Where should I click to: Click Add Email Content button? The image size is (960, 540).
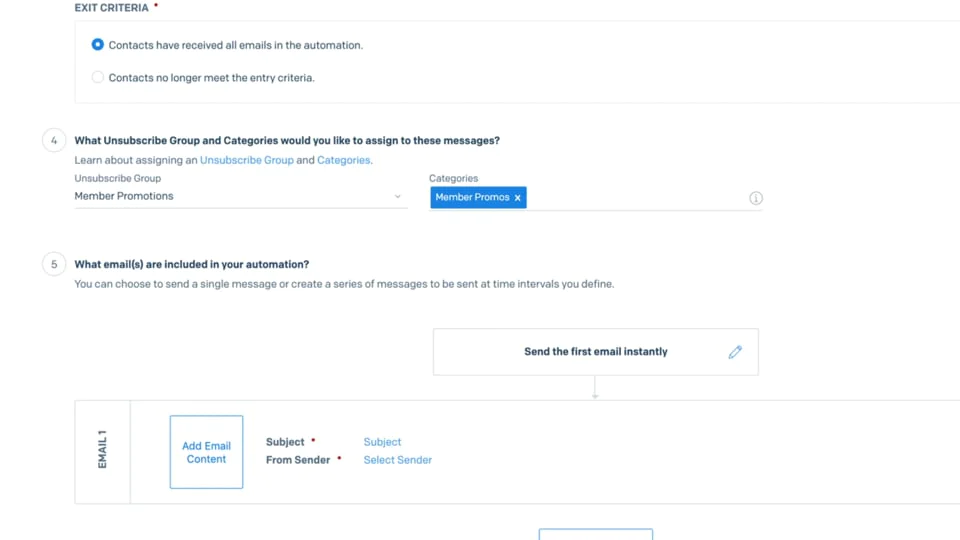point(206,452)
